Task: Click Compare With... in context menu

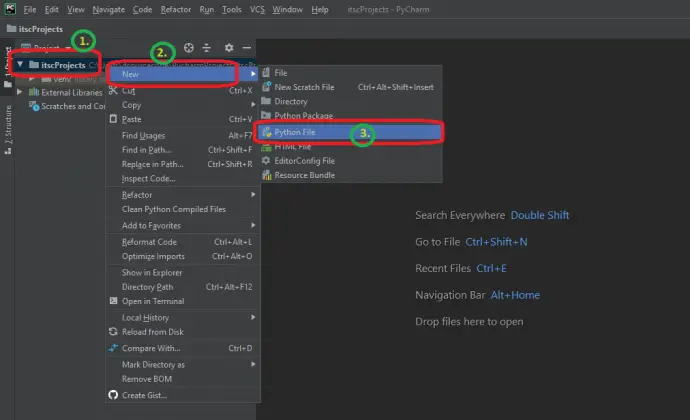Action: click(150, 348)
